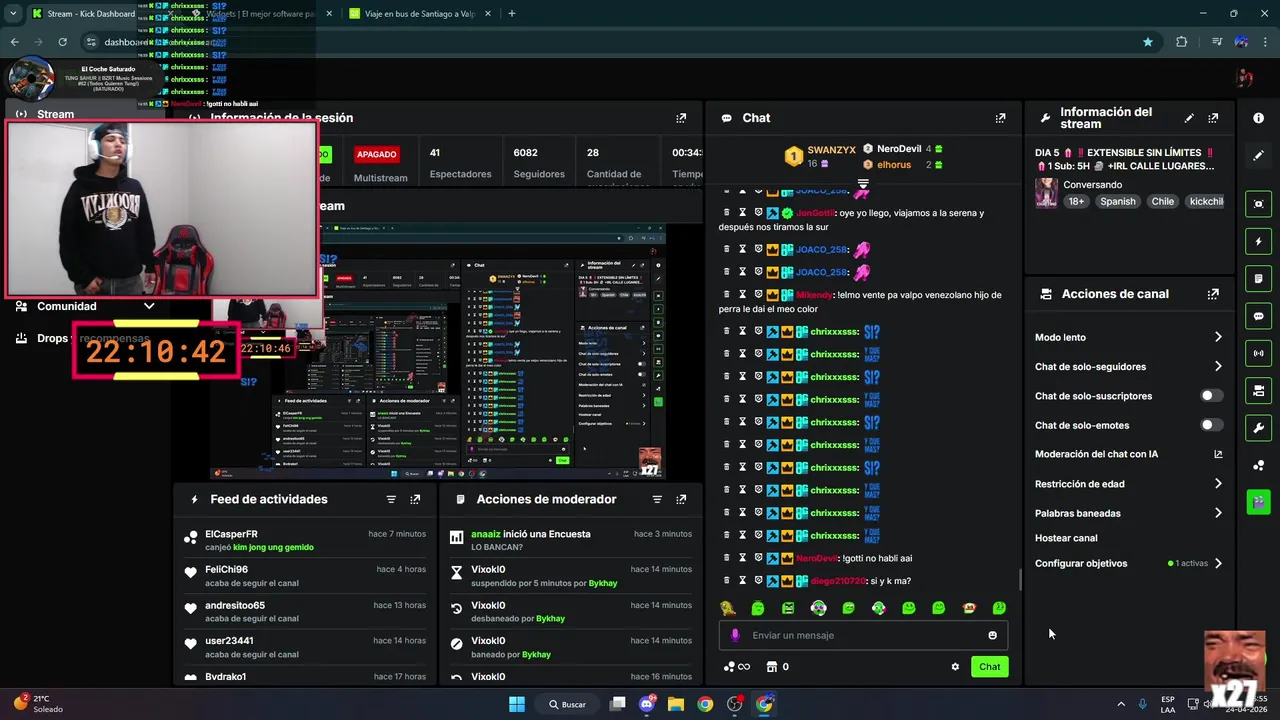Click into Enviar un mensaje input field
Image resolution: width=1280 pixels, height=720 pixels.
tap(865, 635)
